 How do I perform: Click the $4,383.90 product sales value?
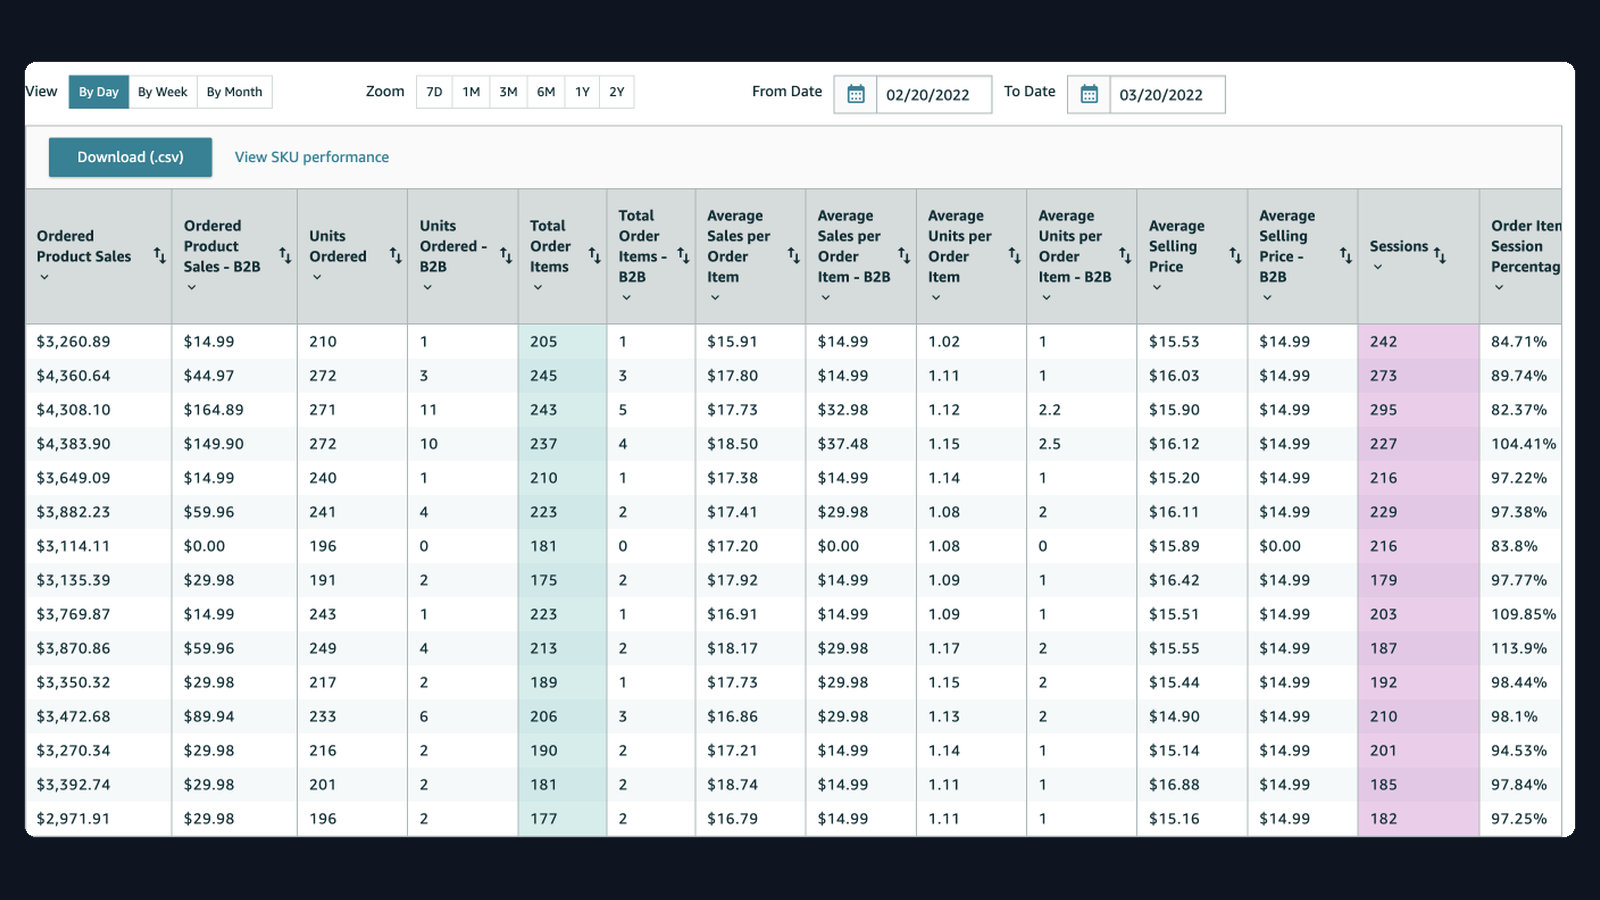click(73, 443)
